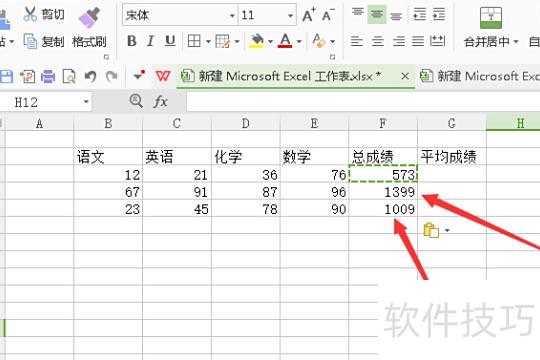Open the fill color dropdown arrow
The height and width of the screenshot is (360, 540).
[270, 42]
